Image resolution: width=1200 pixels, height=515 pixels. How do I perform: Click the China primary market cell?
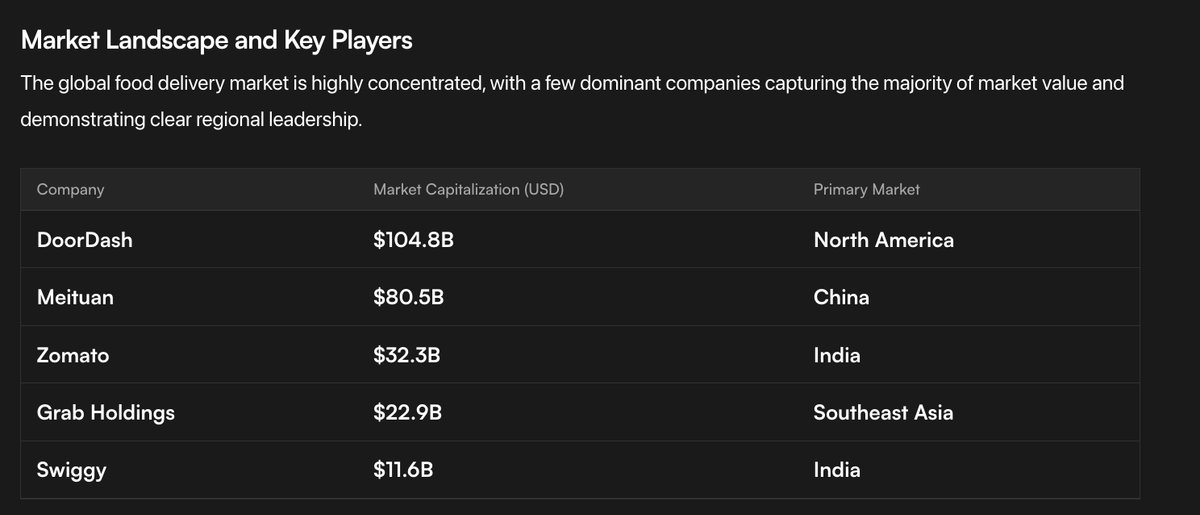(x=841, y=297)
